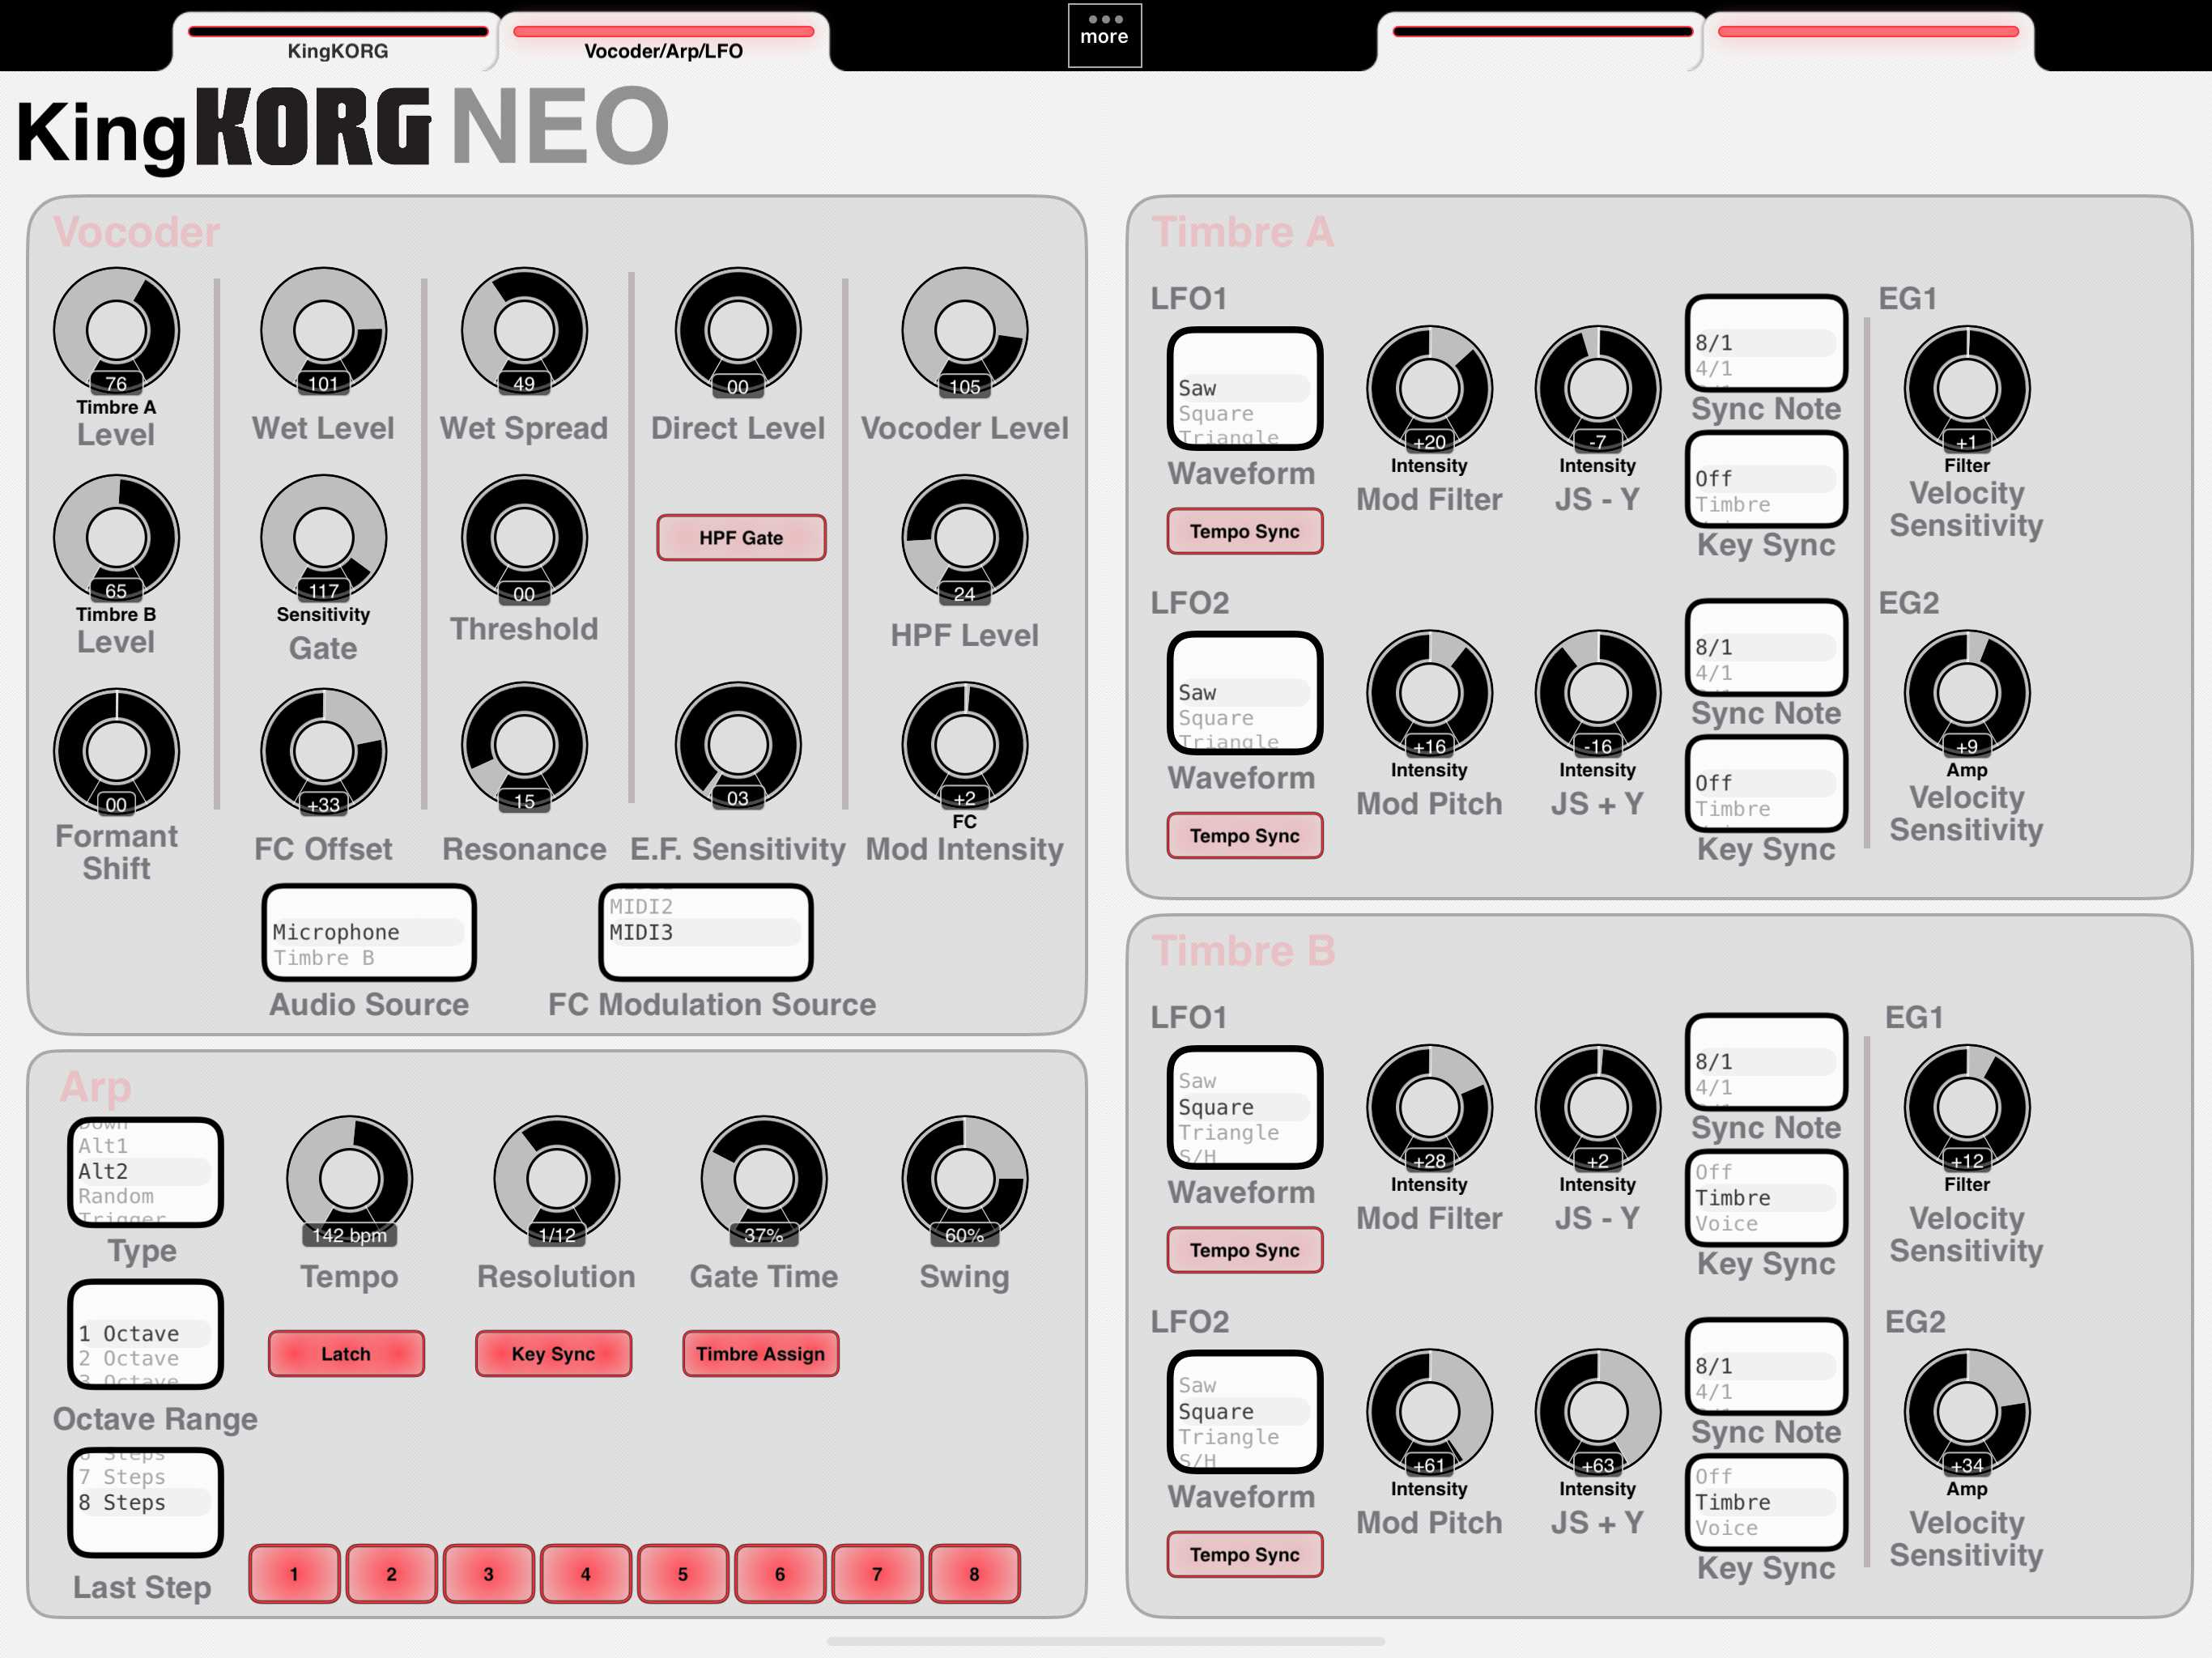
Task: Select the FC Mod Intensity knob
Action: pyautogui.click(x=964, y=745)
